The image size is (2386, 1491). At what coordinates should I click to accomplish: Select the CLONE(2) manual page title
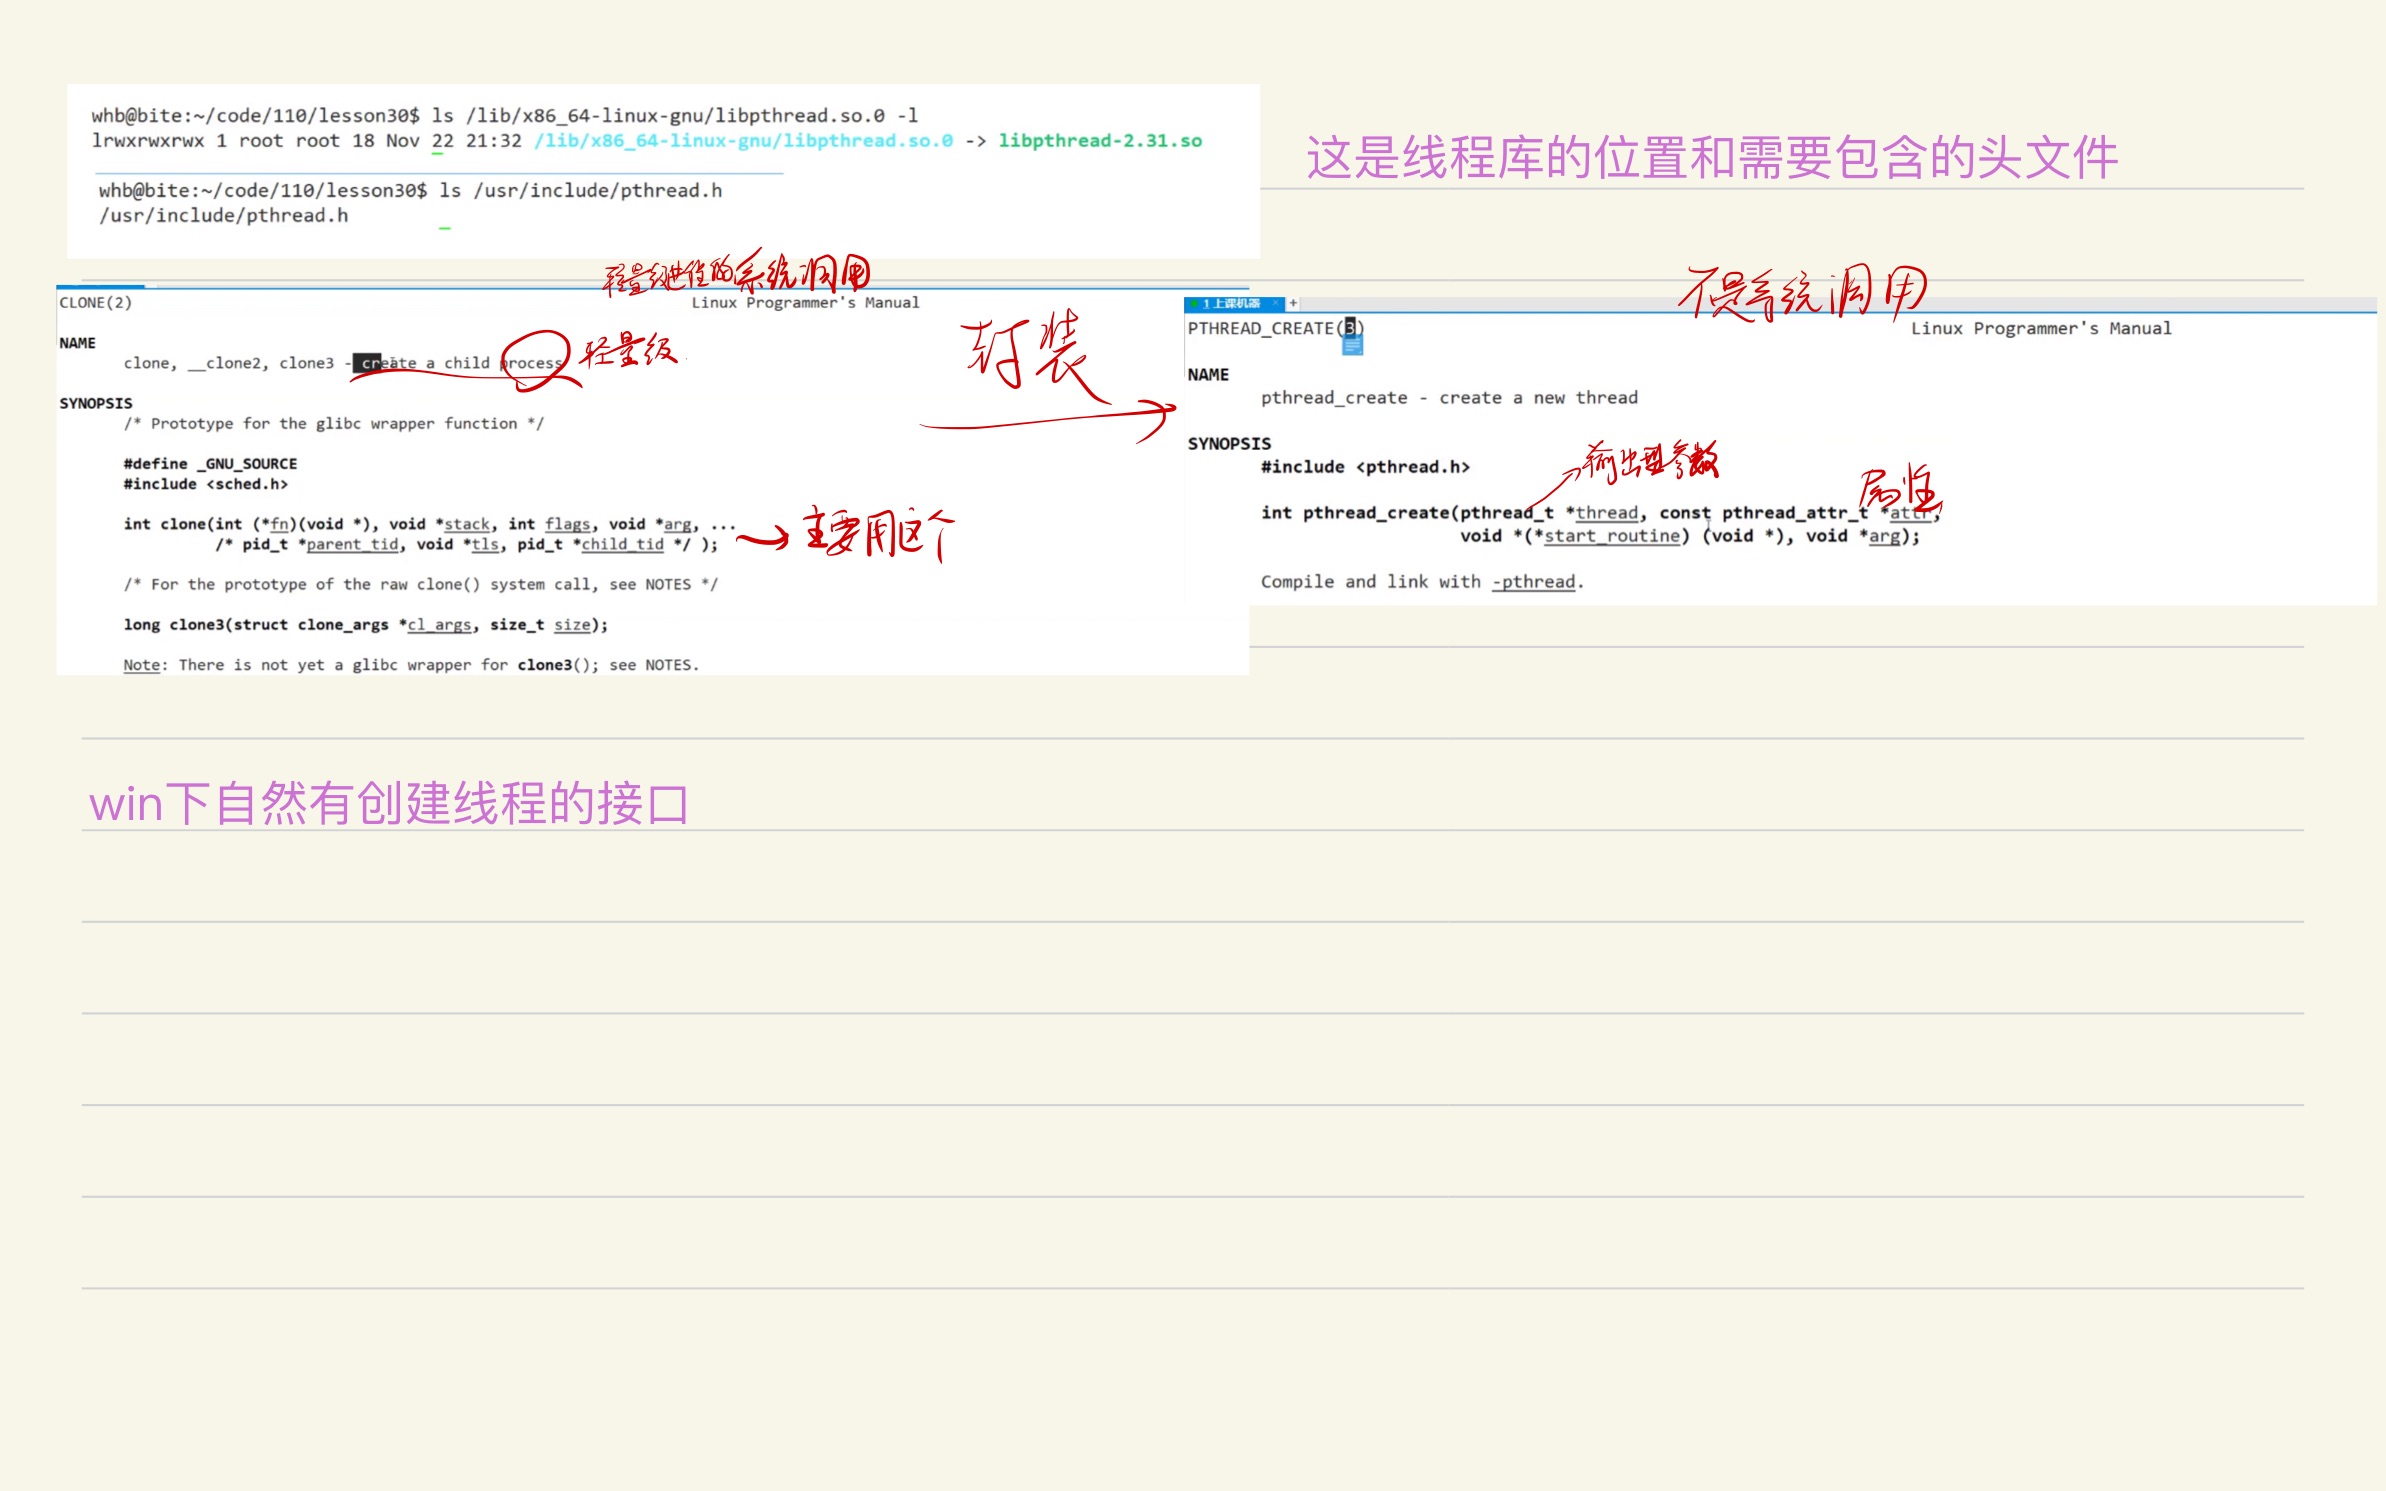(x=95, y=302)
